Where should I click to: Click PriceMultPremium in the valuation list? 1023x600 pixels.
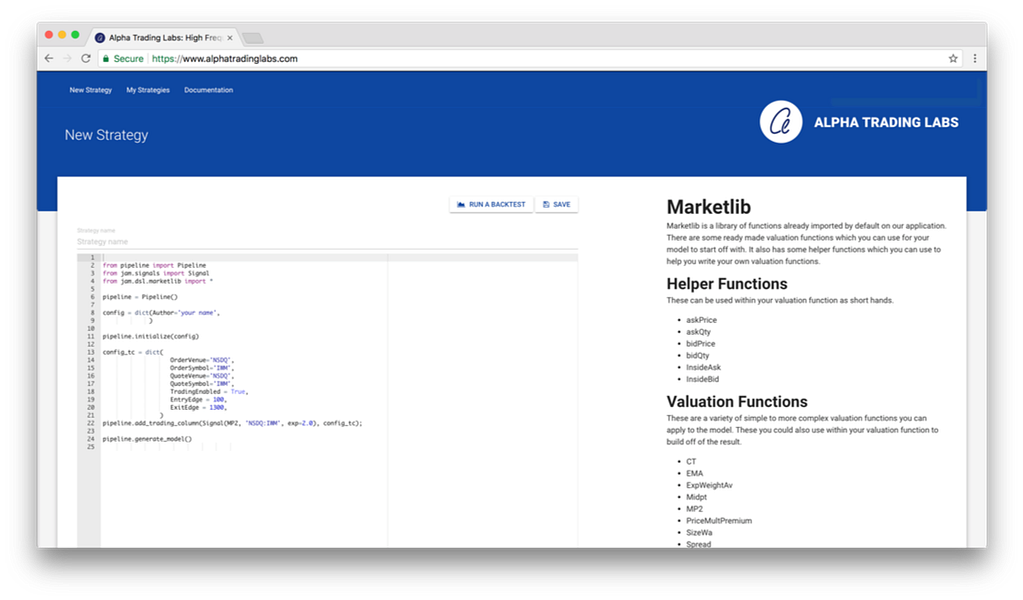coord(719,520)
